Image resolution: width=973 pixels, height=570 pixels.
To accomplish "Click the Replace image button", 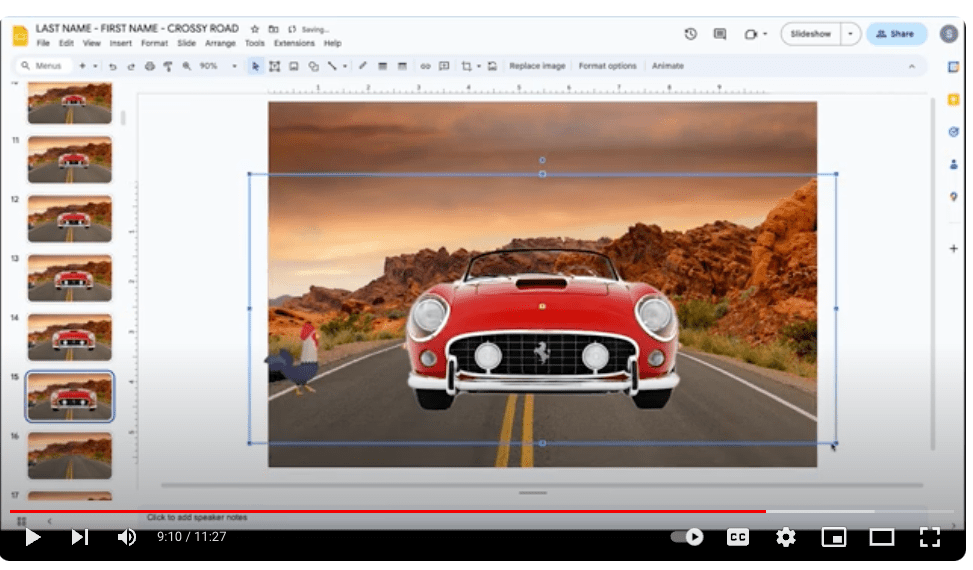I will pyautogui.click(x=537, y=66).
